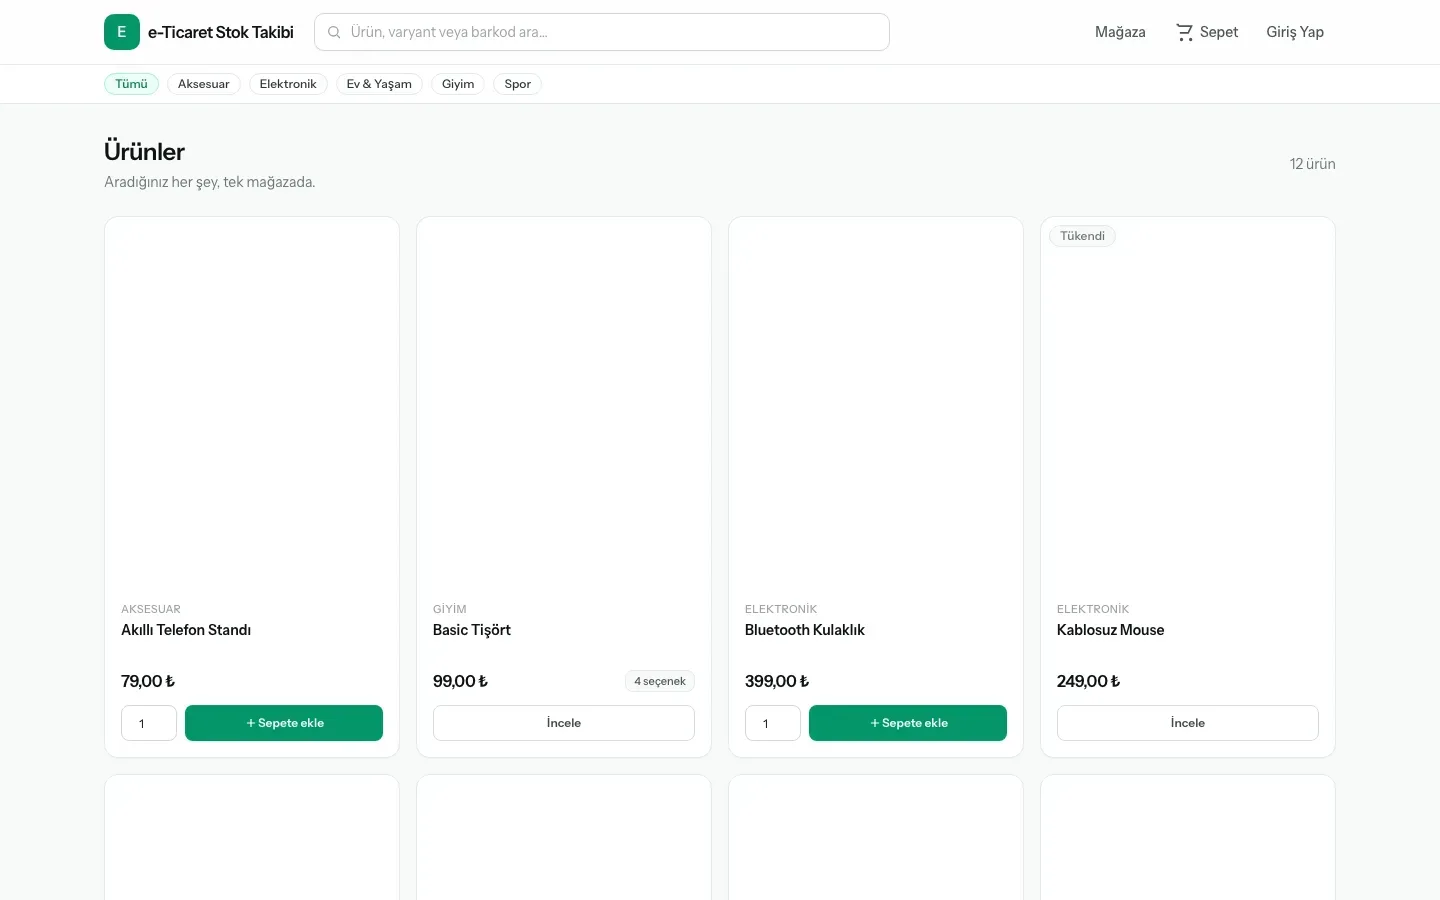Set quantity field for Akıllı Telefon Standı
1440x900 pixels.
click(x=149, y=723)
